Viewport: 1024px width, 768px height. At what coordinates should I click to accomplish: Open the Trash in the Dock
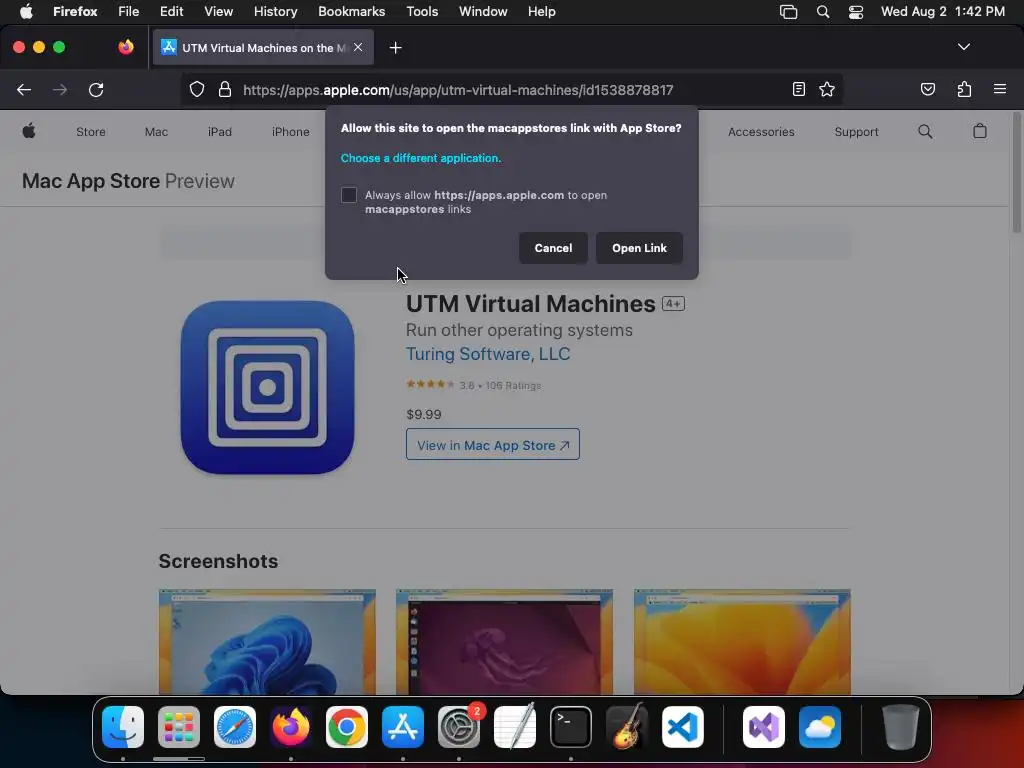pyautogui.click(x=901, y=727)
